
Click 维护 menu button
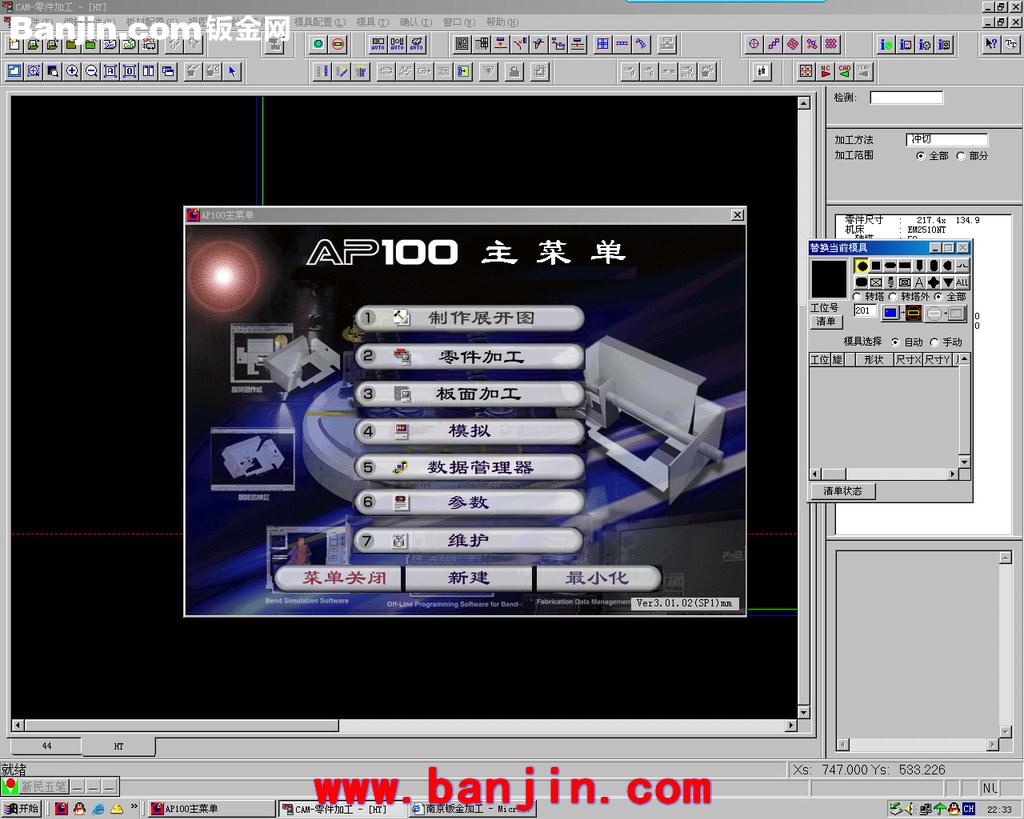[469, 541]
